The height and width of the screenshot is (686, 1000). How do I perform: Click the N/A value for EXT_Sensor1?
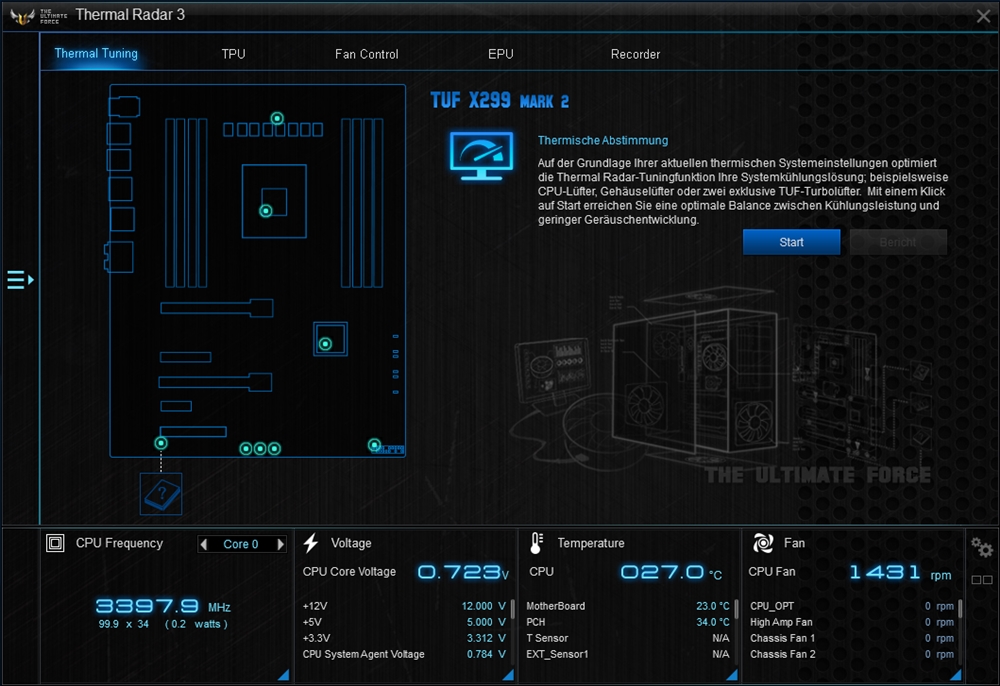click(x=721, y=654)
